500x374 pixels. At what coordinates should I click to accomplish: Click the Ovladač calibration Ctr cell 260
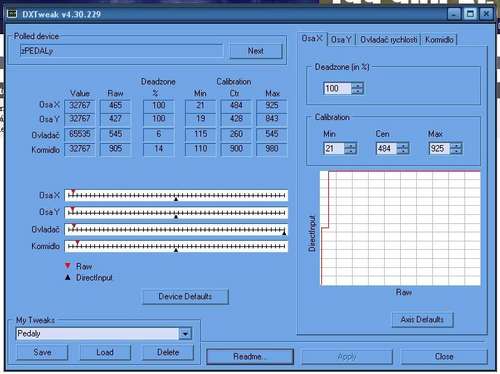tap(236, 134)
